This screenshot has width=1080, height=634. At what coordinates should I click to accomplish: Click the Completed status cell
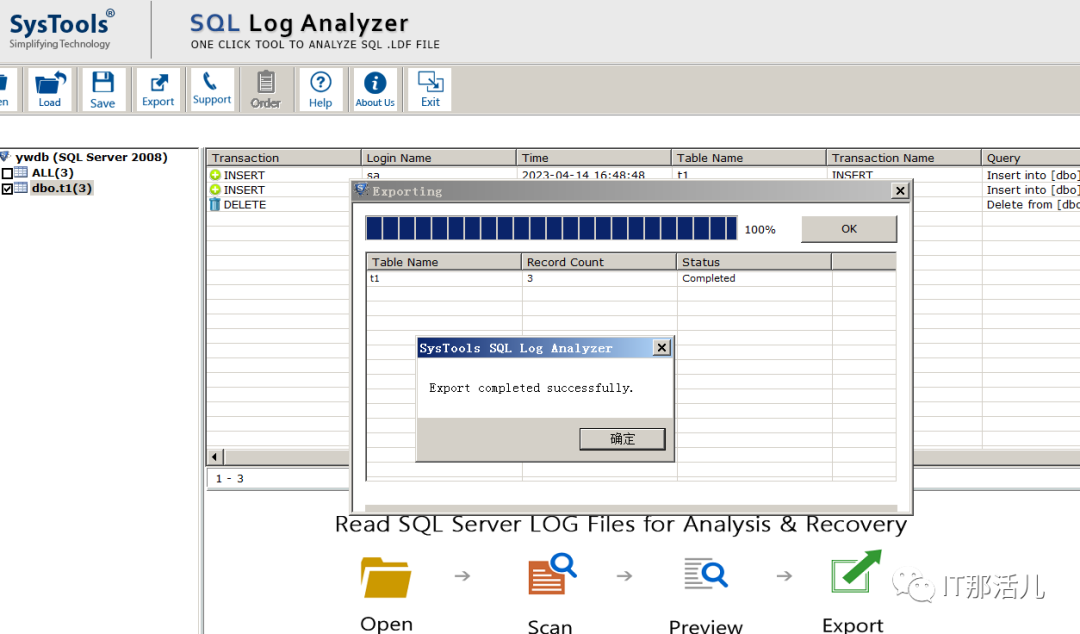click(709, 278)
